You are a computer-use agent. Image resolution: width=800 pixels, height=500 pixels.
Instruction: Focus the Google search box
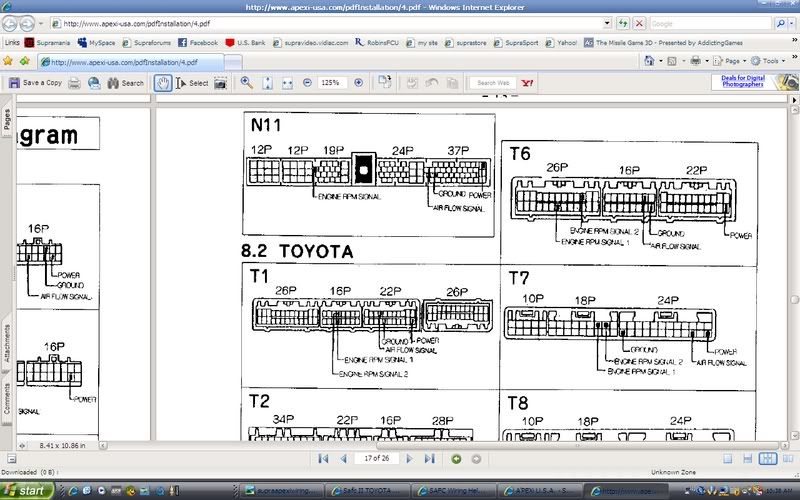710,23
